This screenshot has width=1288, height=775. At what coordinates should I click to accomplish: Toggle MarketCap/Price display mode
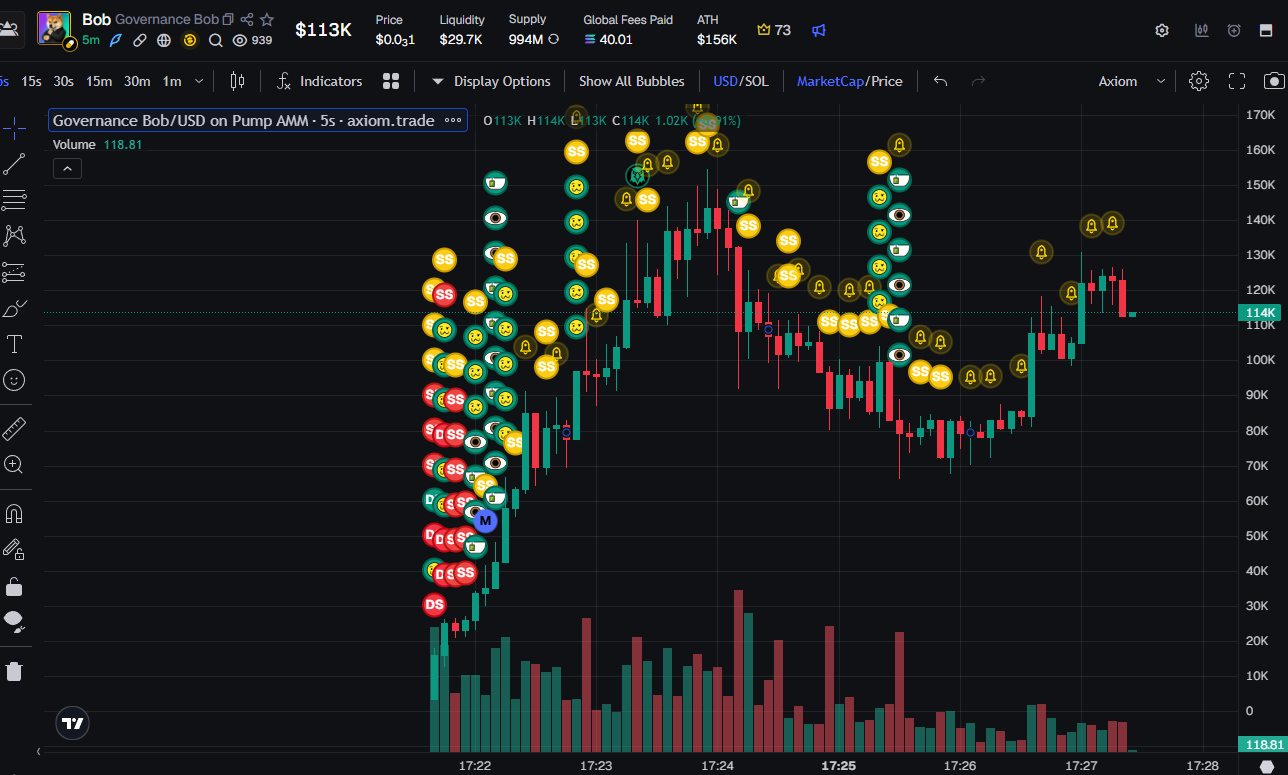tap(849, 81)
